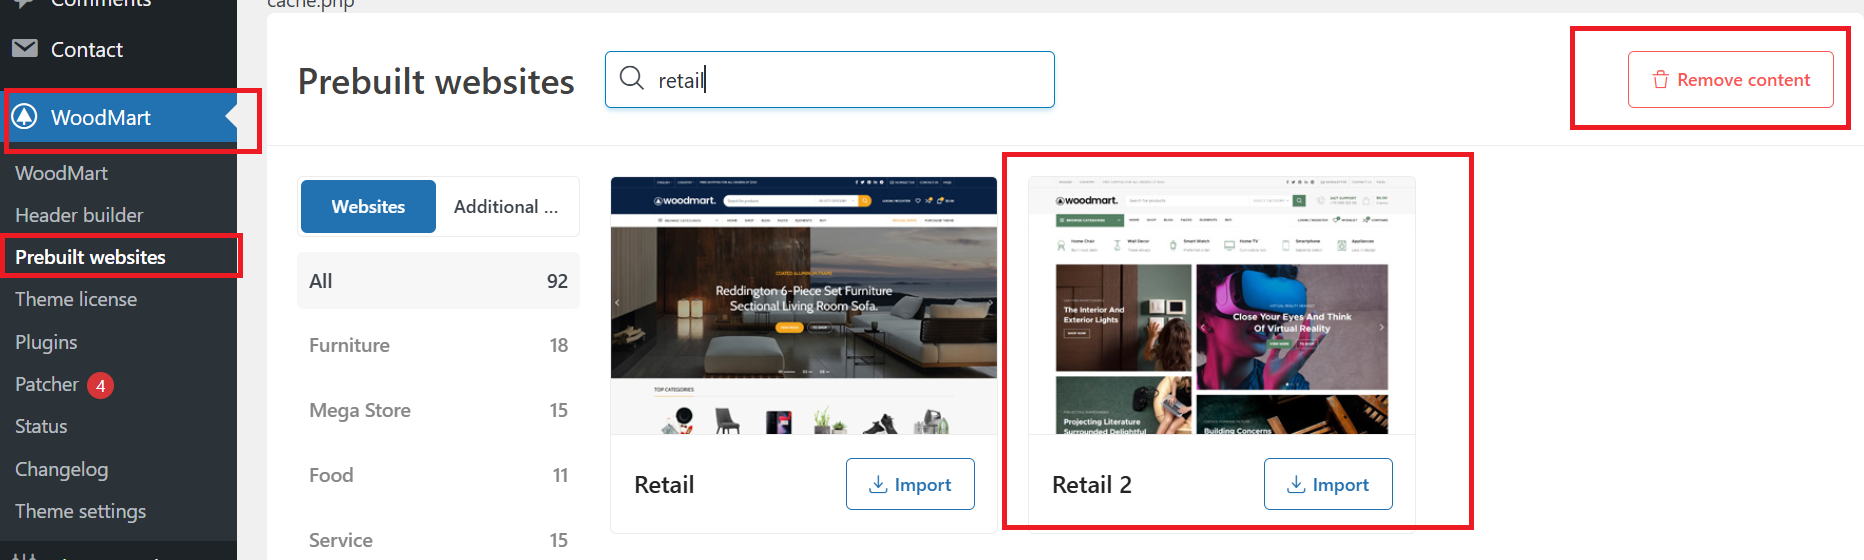Click the Patcher notification badge 4

click(x=100, y=385)
